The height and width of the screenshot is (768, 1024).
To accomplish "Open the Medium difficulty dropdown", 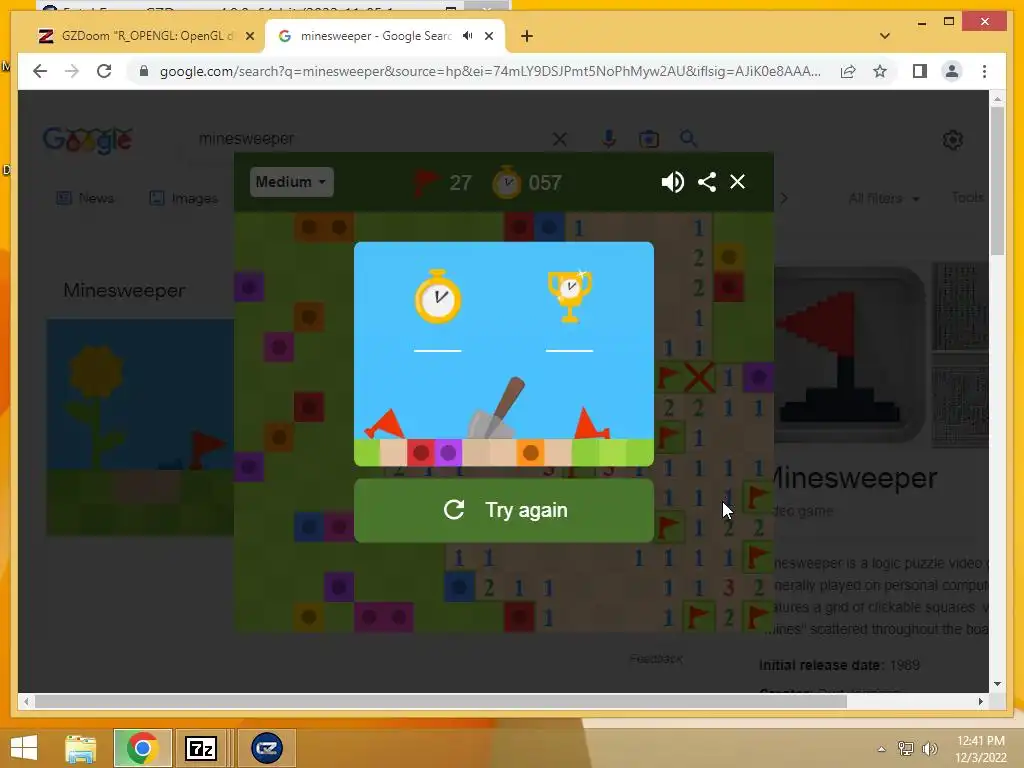I will coord(291,182).
